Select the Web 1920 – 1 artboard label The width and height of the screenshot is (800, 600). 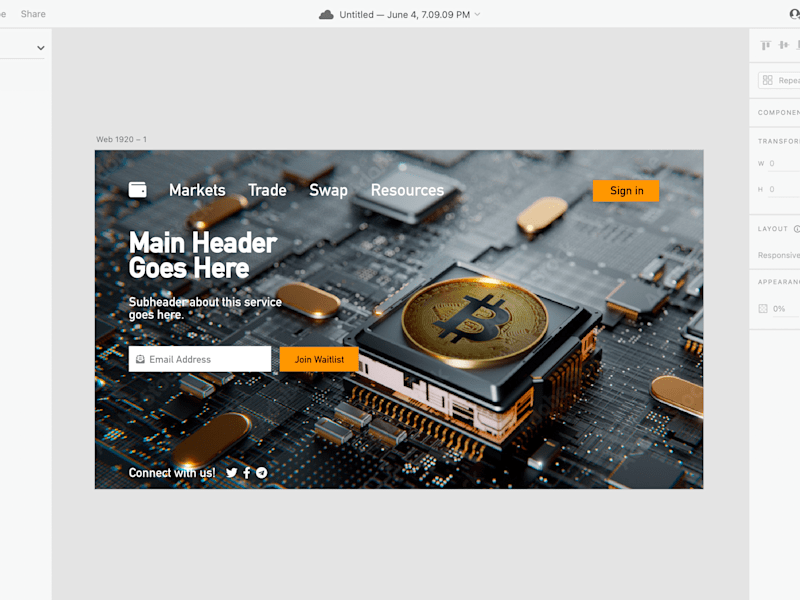(x=121, y=139)
